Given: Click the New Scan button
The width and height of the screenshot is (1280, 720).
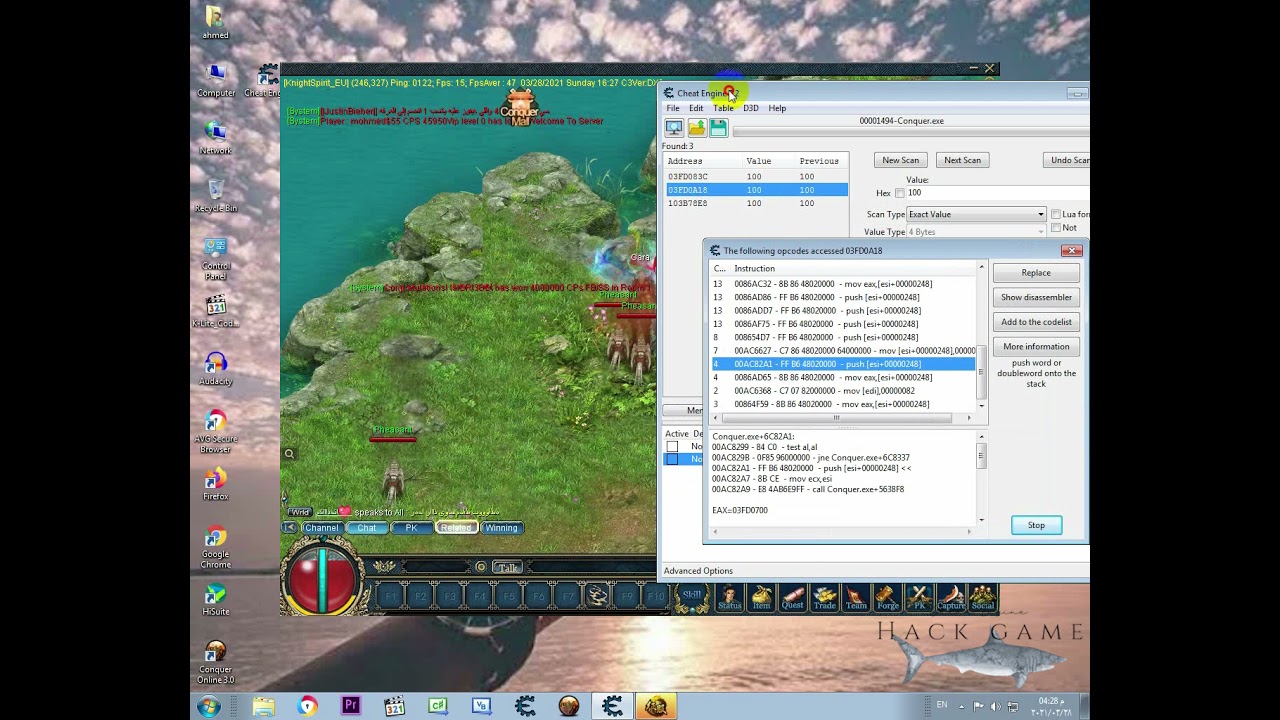Looking at the screenshot, I should click(x=900, y=160).
